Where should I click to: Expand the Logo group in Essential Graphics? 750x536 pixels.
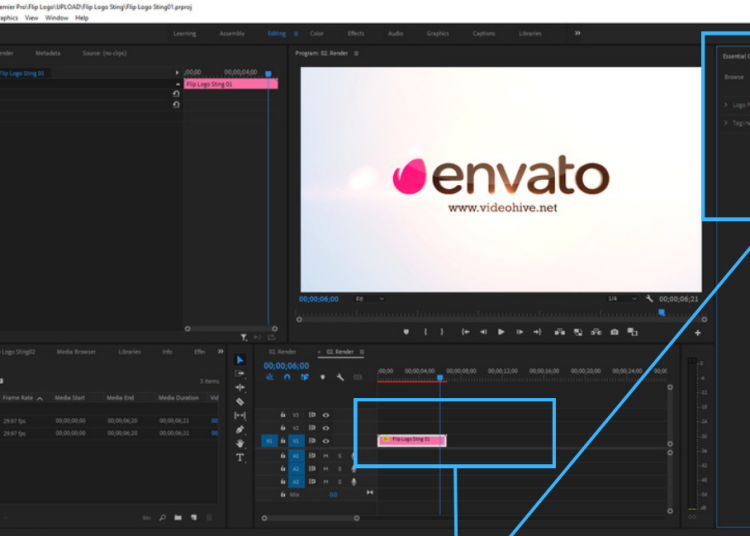(x=726, y=105)
